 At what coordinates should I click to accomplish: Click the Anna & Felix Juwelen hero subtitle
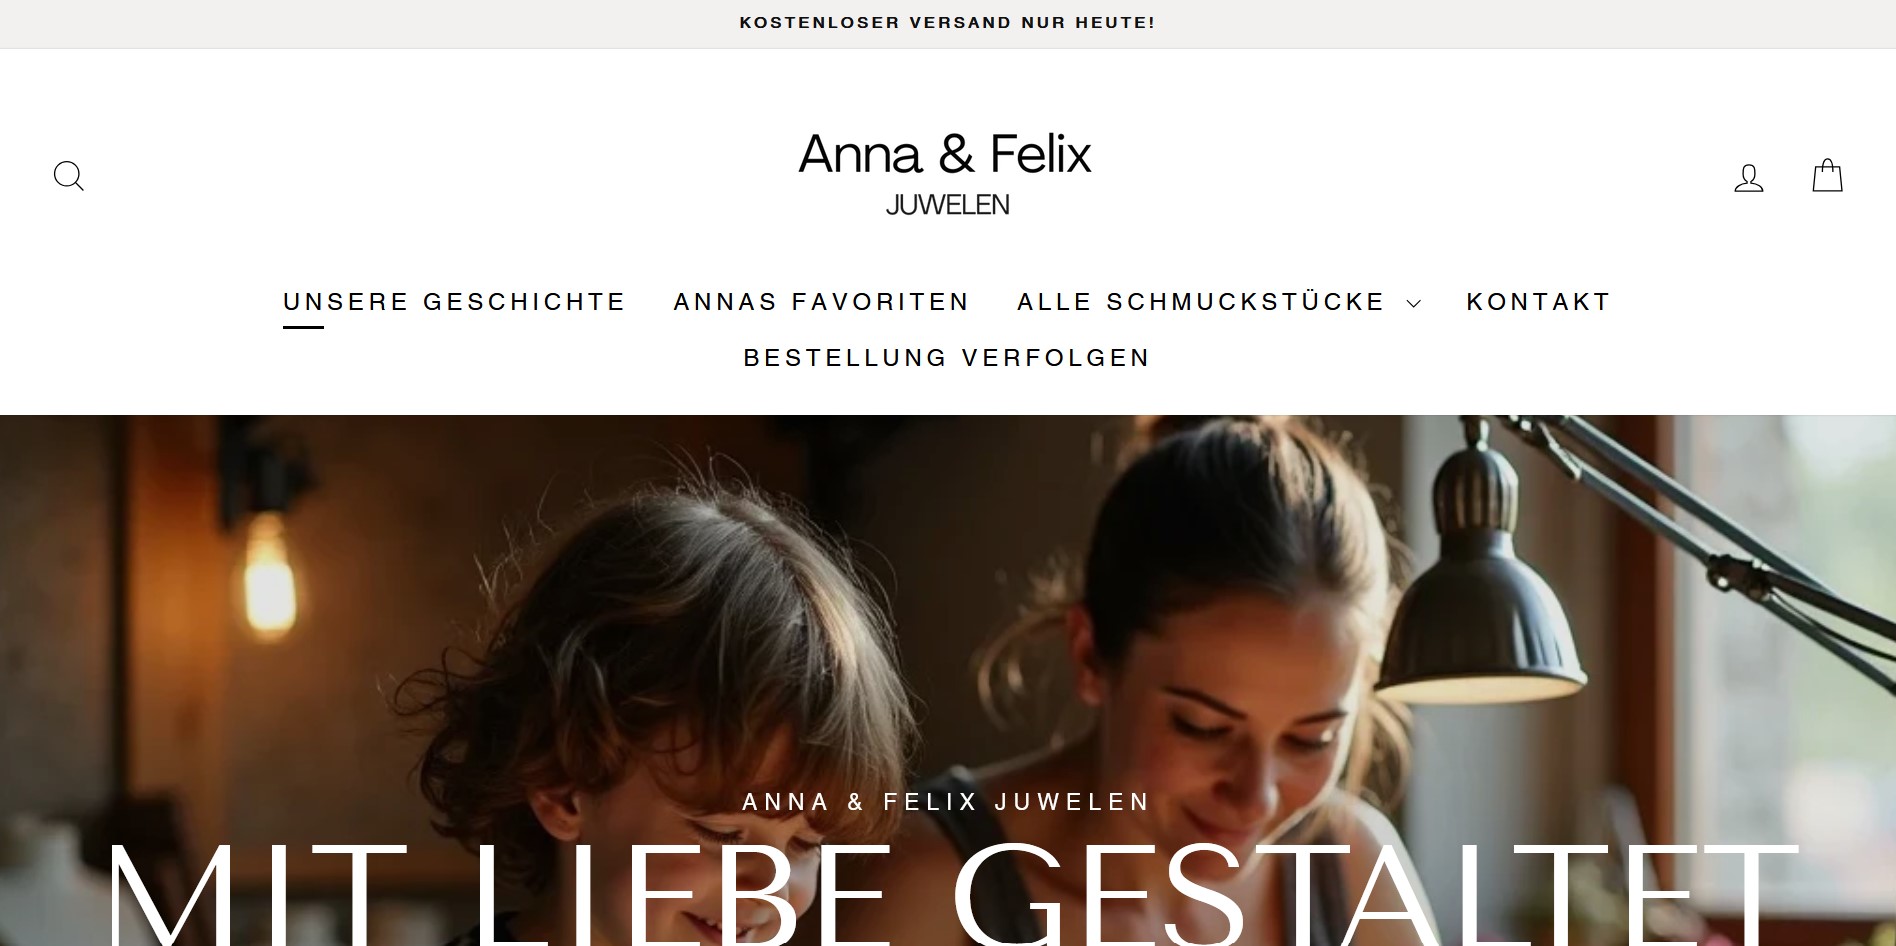coord(947,802)
